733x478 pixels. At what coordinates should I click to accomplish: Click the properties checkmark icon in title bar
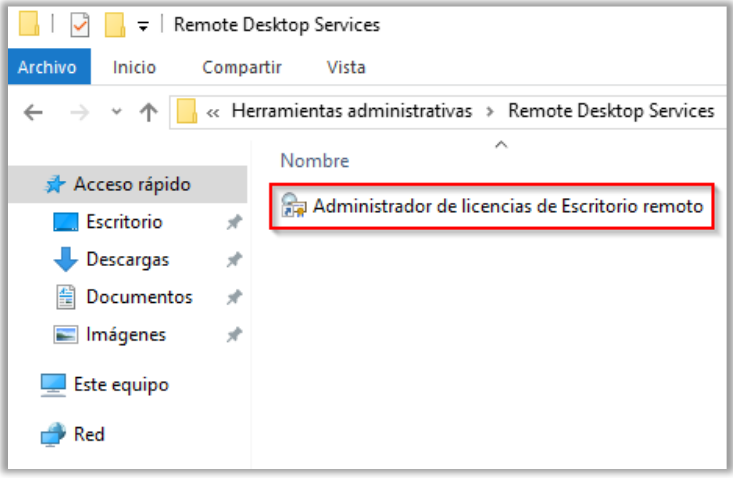pyautogui.click(x=79, y=25)
